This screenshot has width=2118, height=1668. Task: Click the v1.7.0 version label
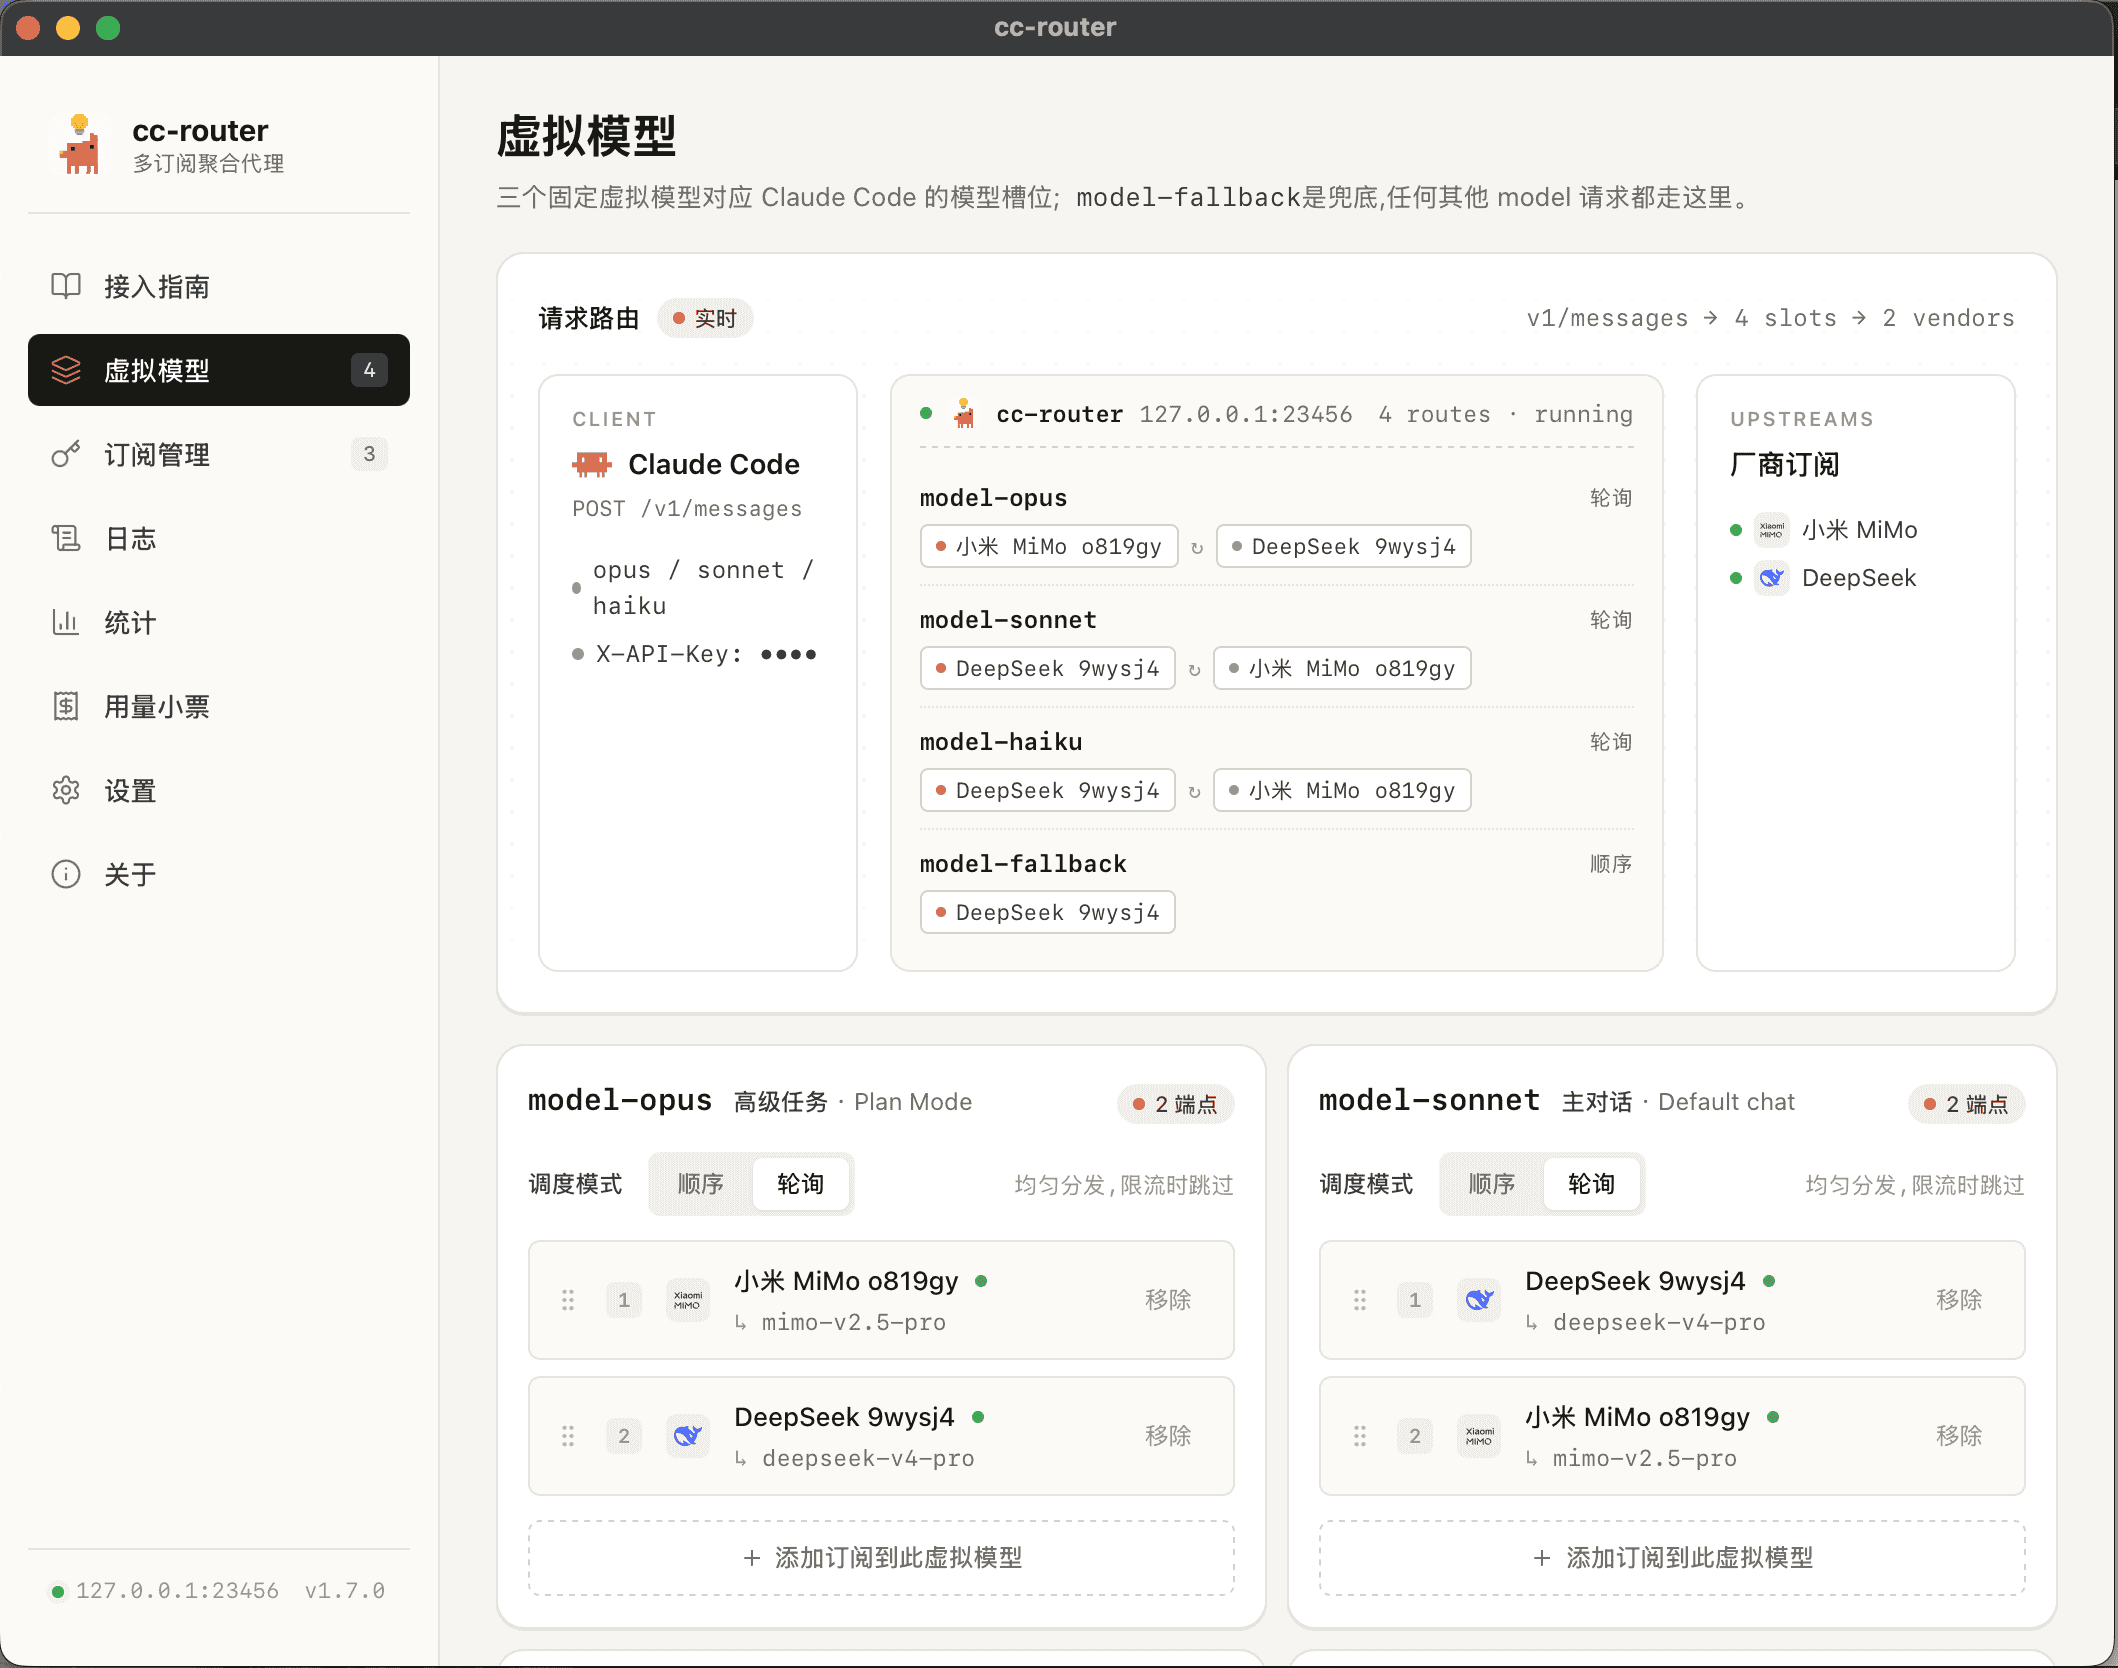(345, 1591)
